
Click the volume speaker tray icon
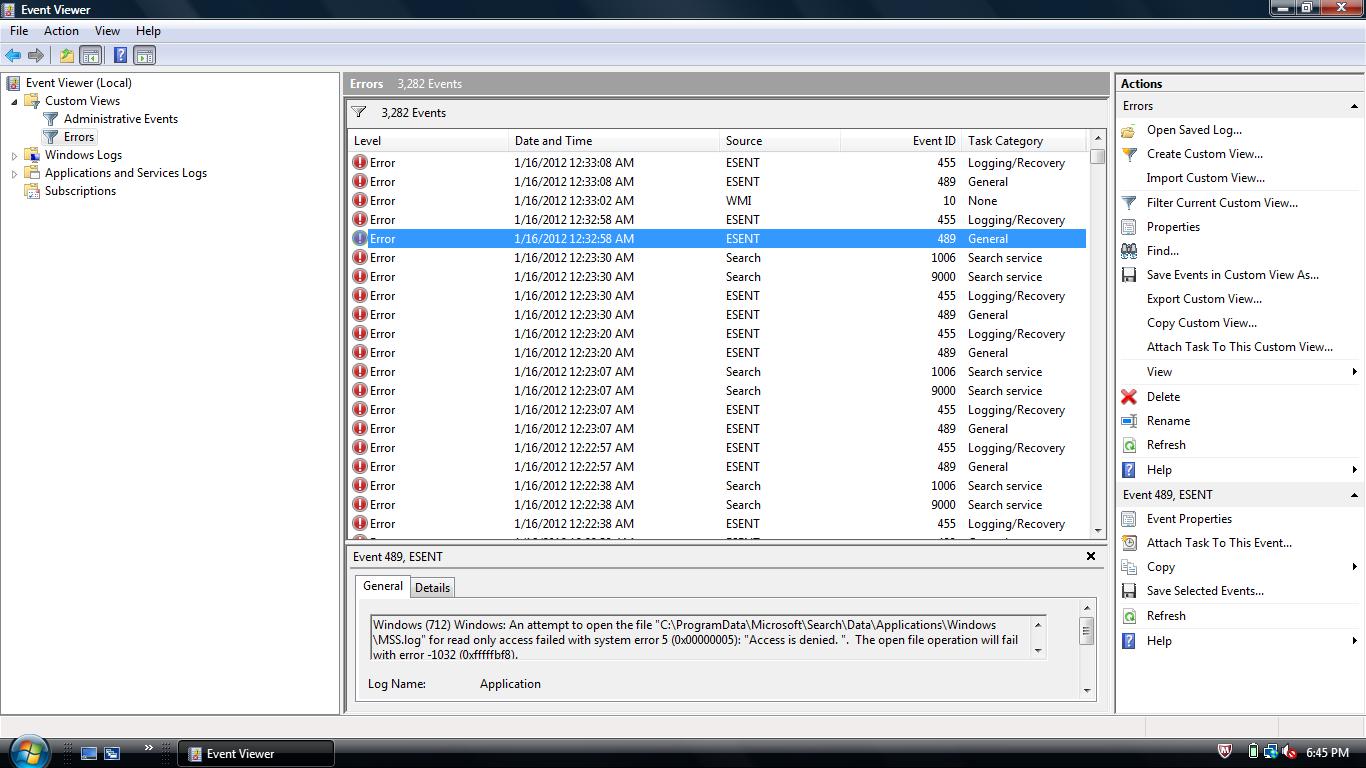[x=1289, y=752]
